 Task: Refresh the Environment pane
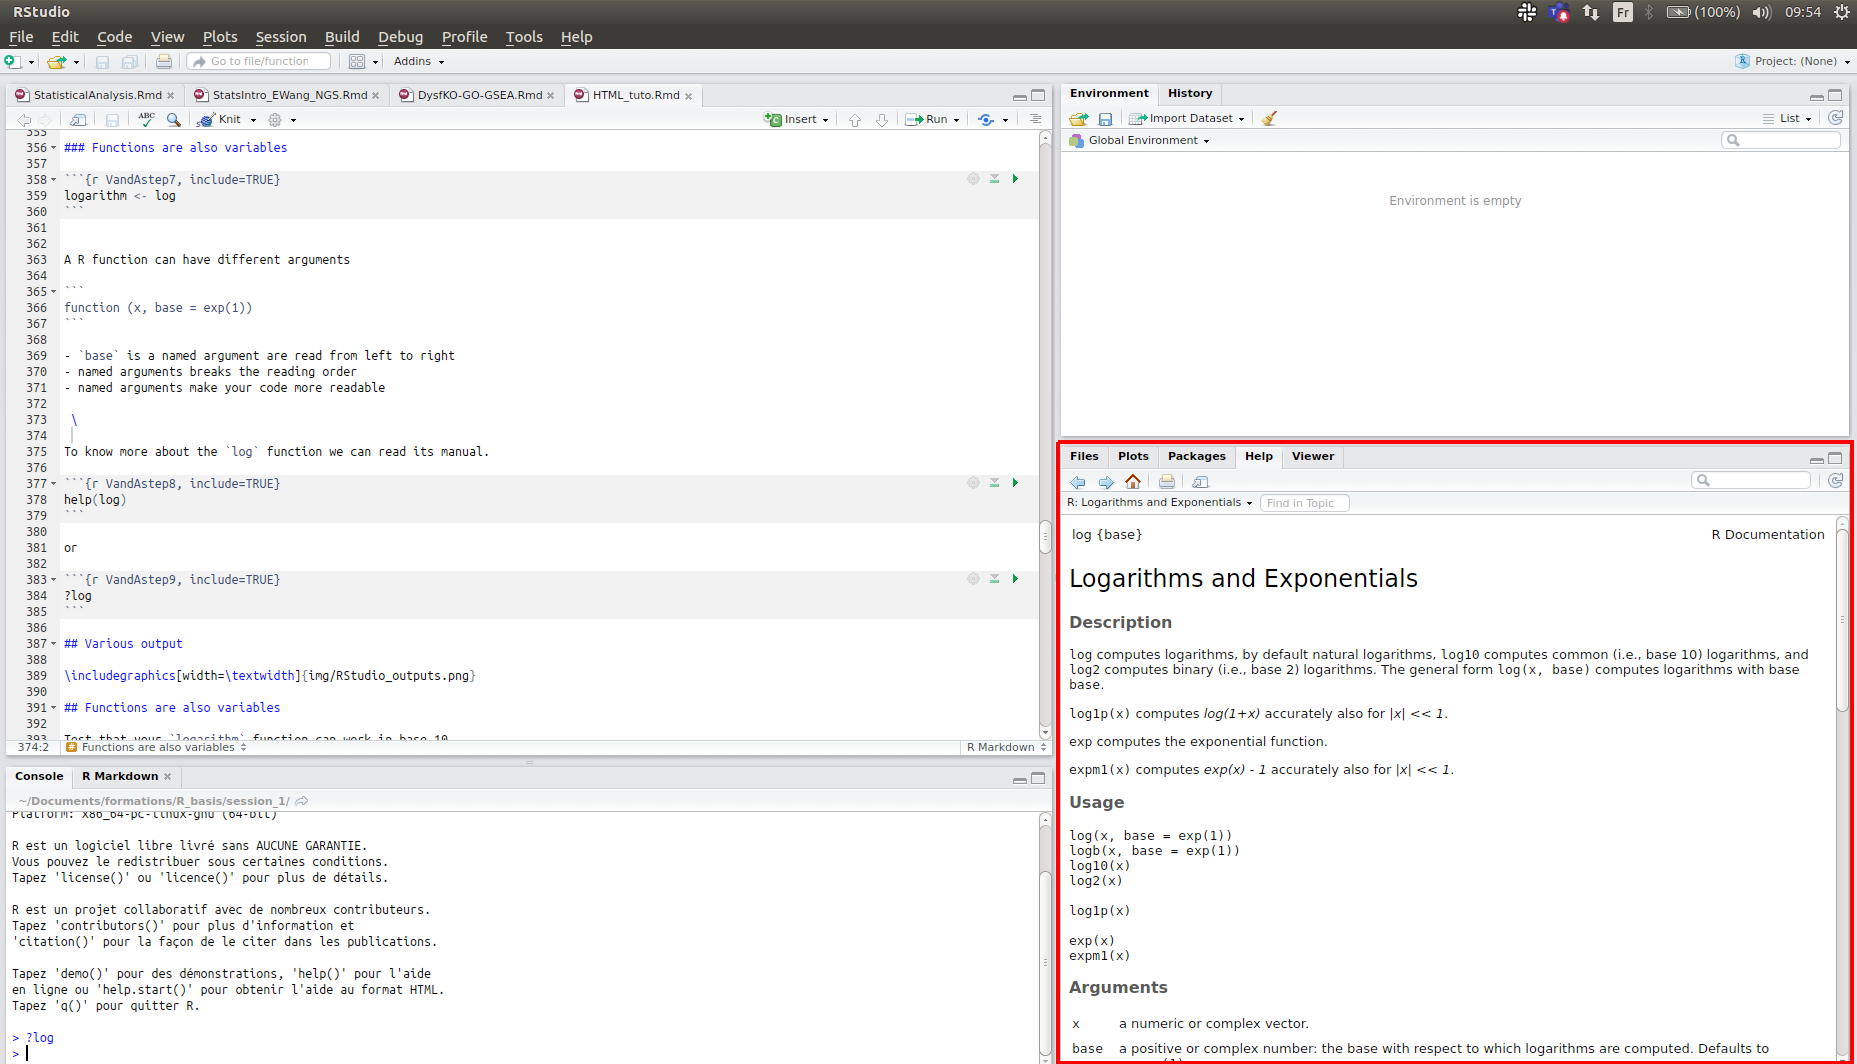pos(1836,118)
